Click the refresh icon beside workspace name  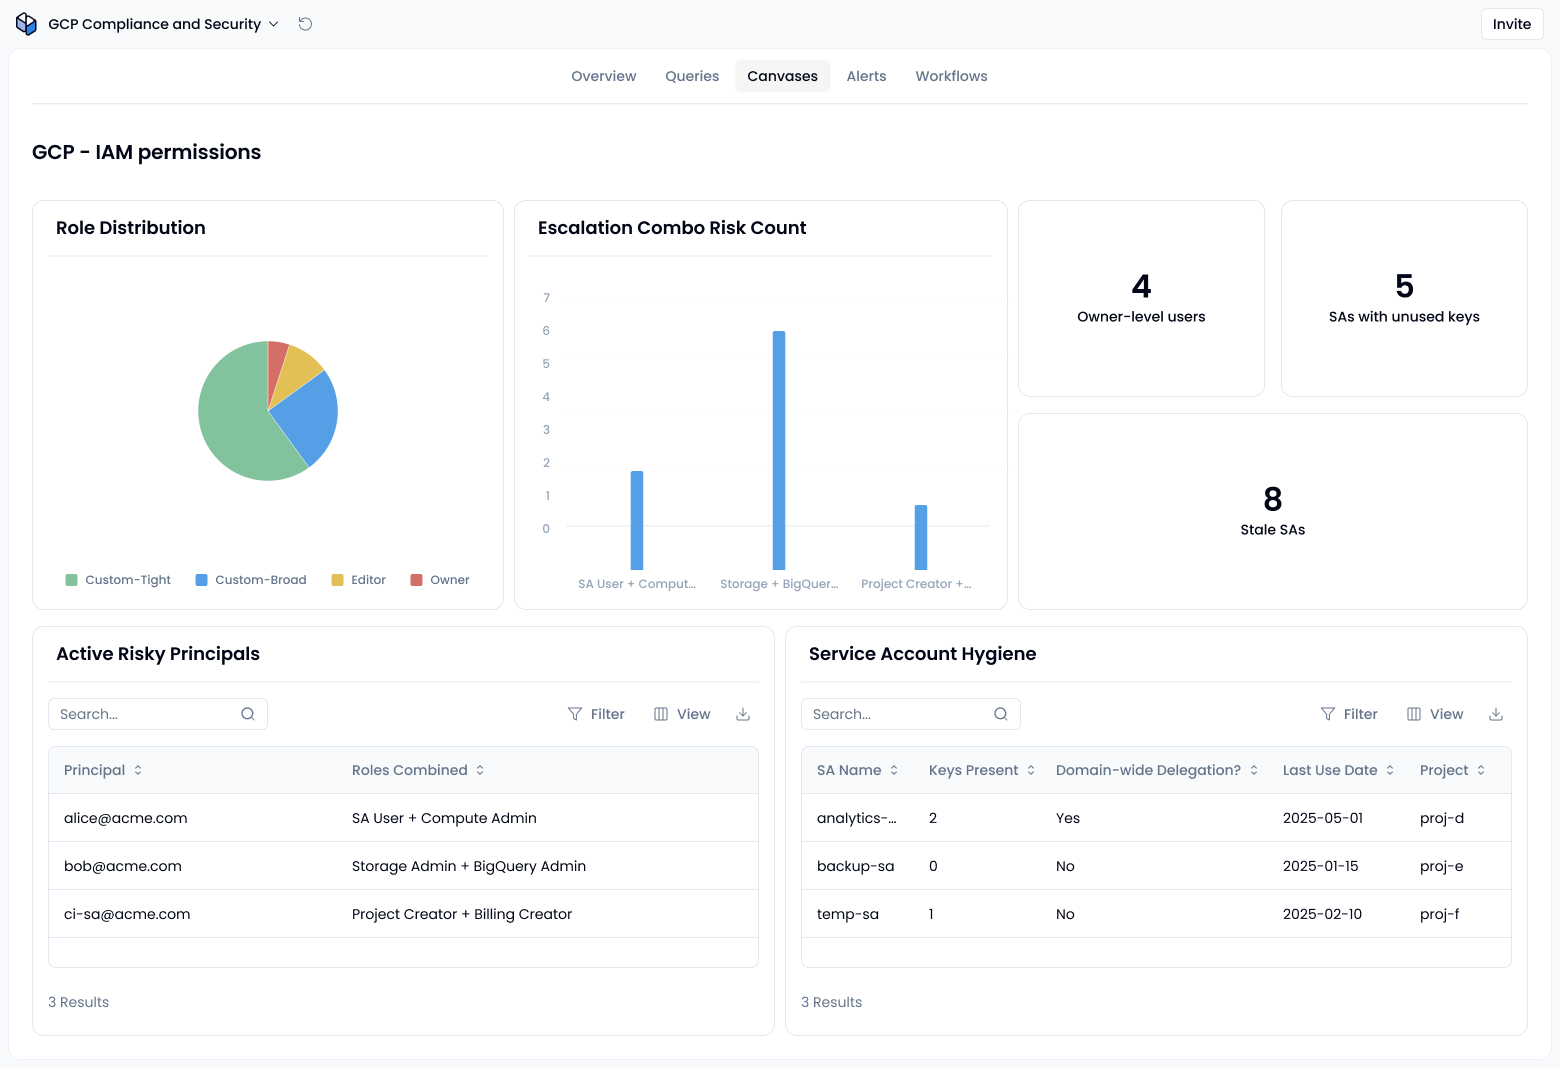coord(305,24)
